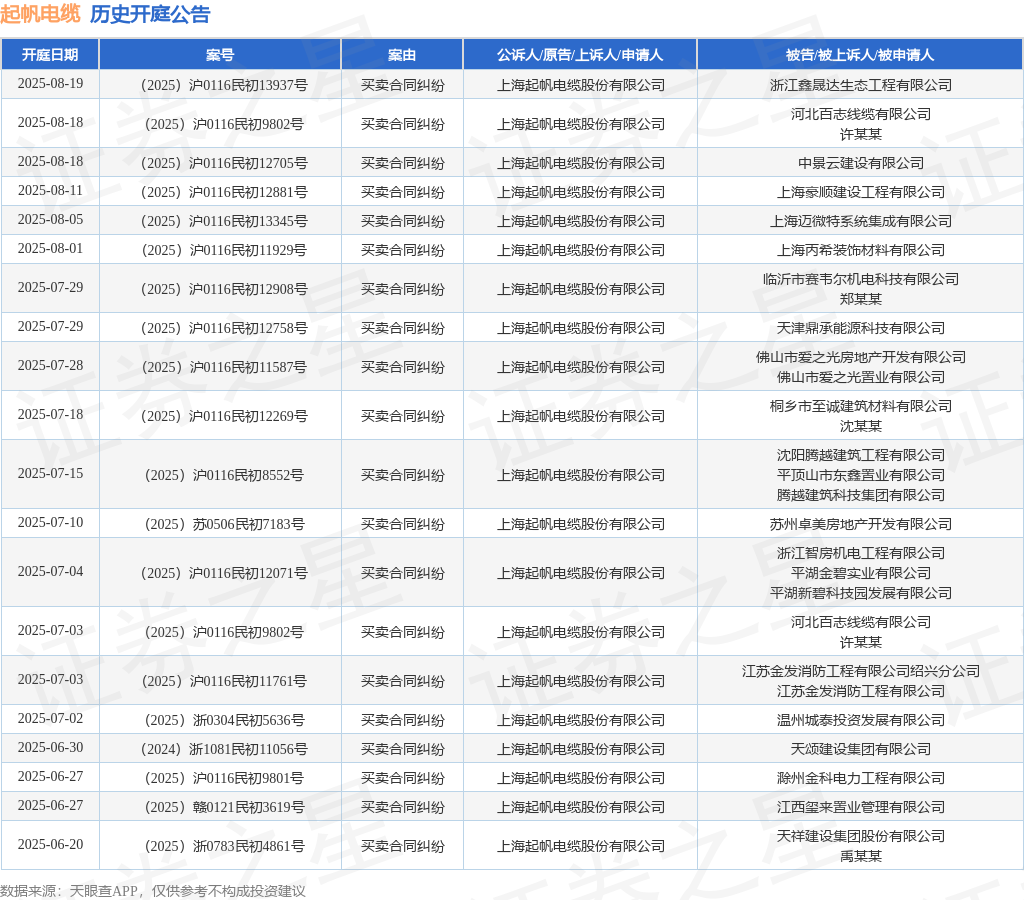Click defendant name 郑某某
The height and width of the screenshot is (900, 1024).
point(861,299)
